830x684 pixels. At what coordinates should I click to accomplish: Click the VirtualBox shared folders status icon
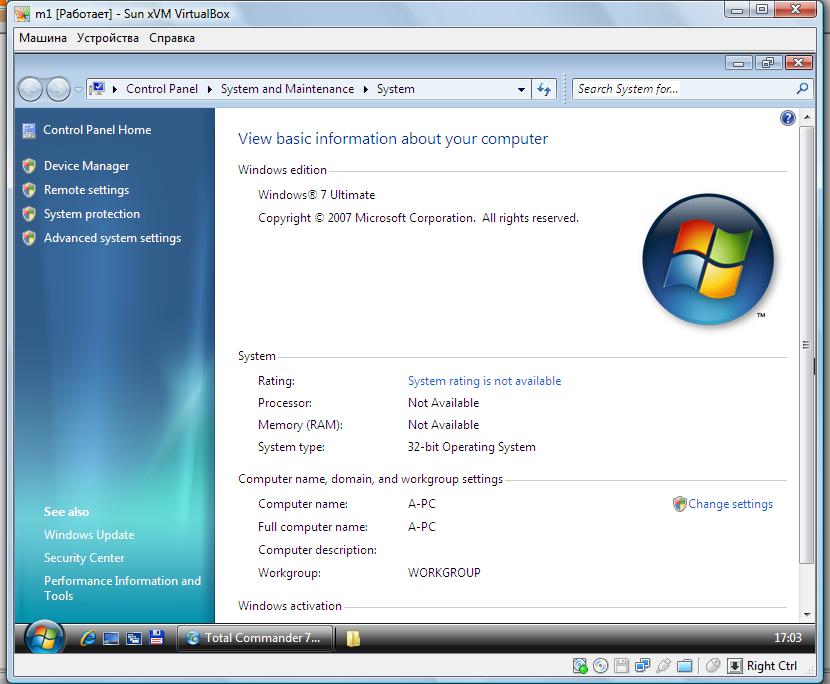point(684,666)
